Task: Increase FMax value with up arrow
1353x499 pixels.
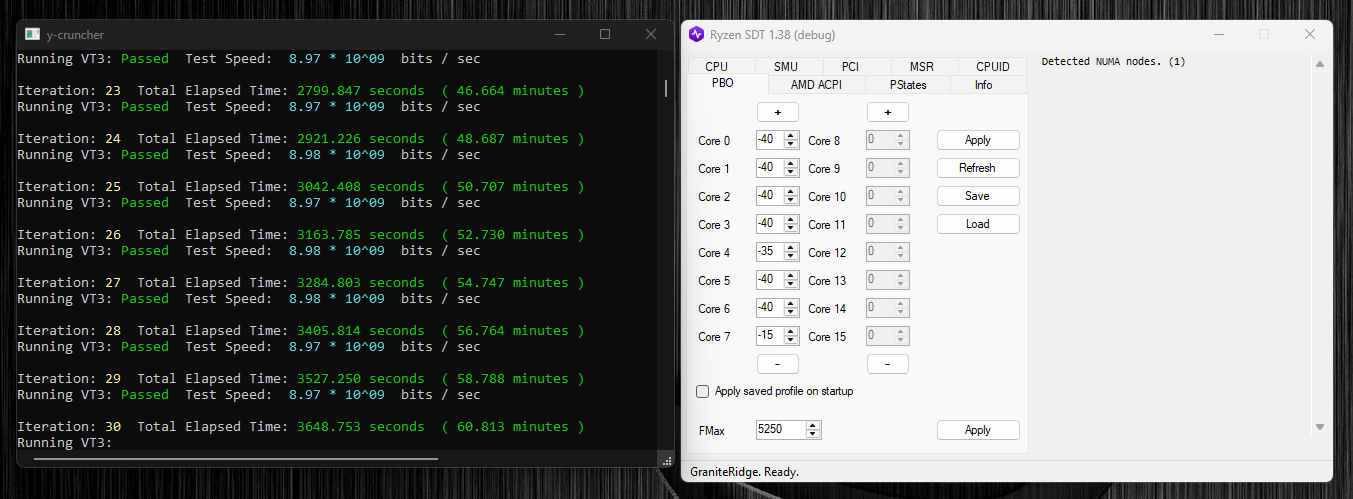Action: click(813, 425)
